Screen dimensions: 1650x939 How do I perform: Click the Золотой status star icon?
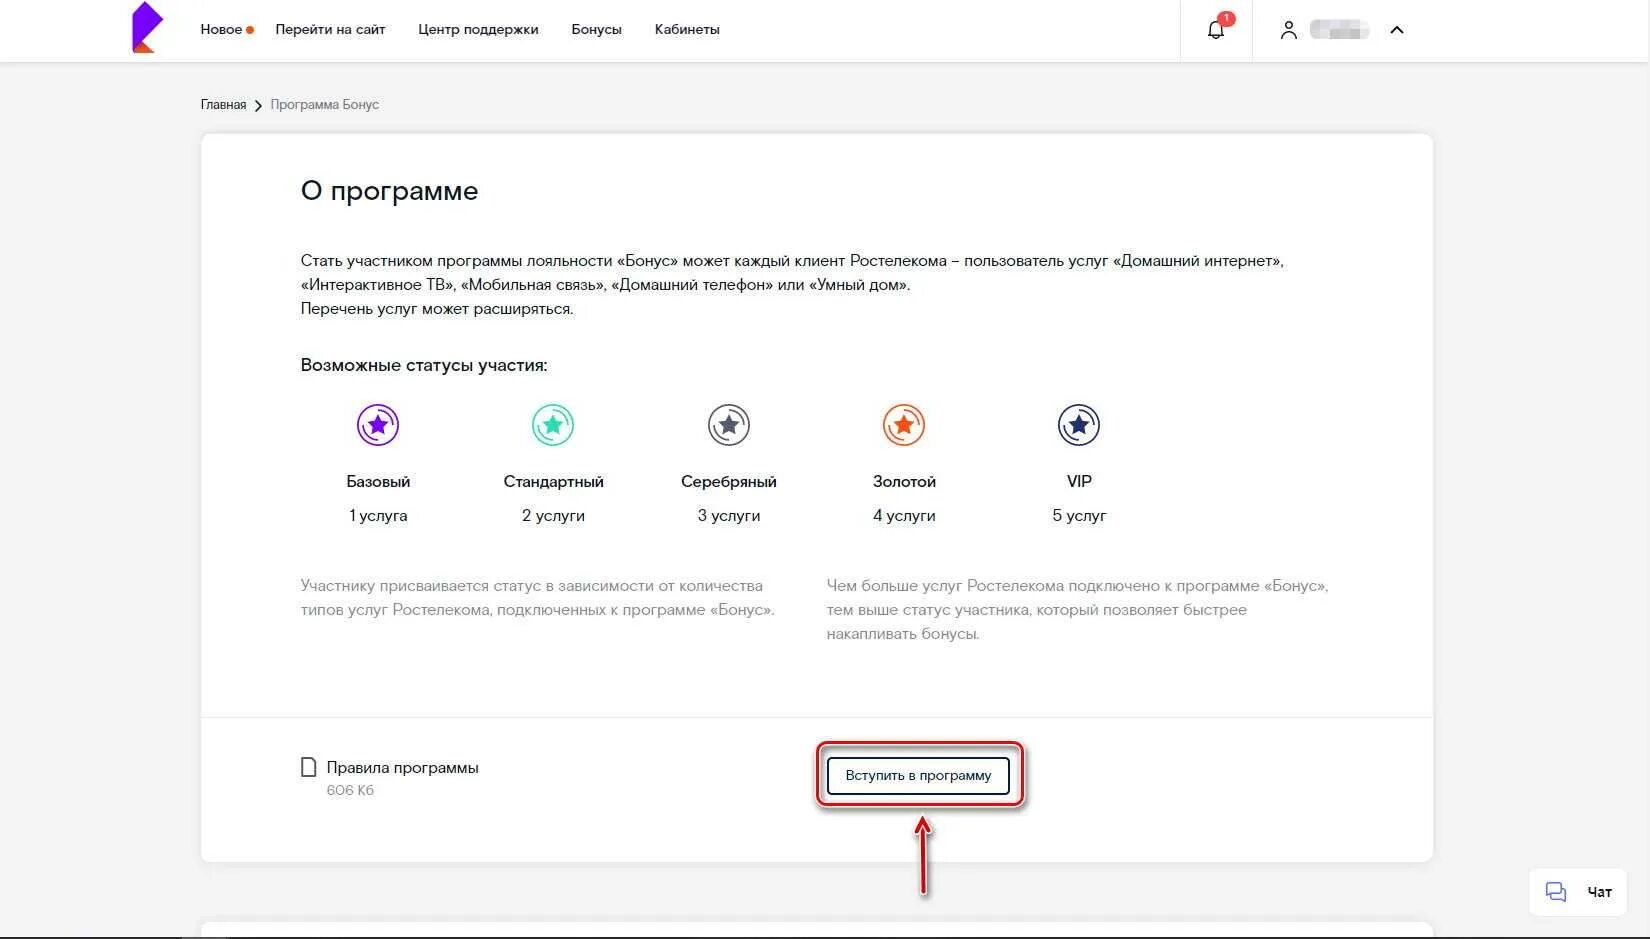pos(904,425)
